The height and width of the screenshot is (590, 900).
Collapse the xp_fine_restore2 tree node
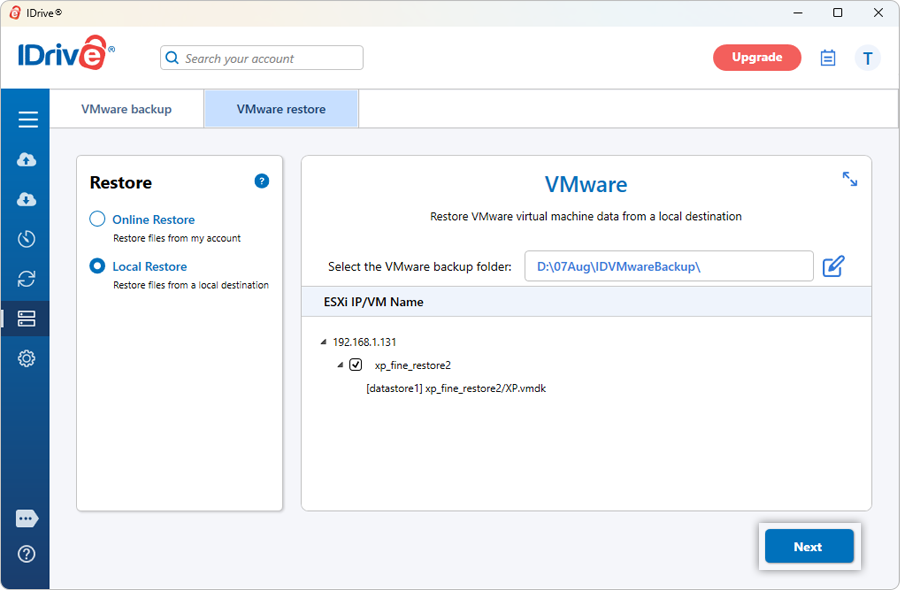[x=340, y=365]
